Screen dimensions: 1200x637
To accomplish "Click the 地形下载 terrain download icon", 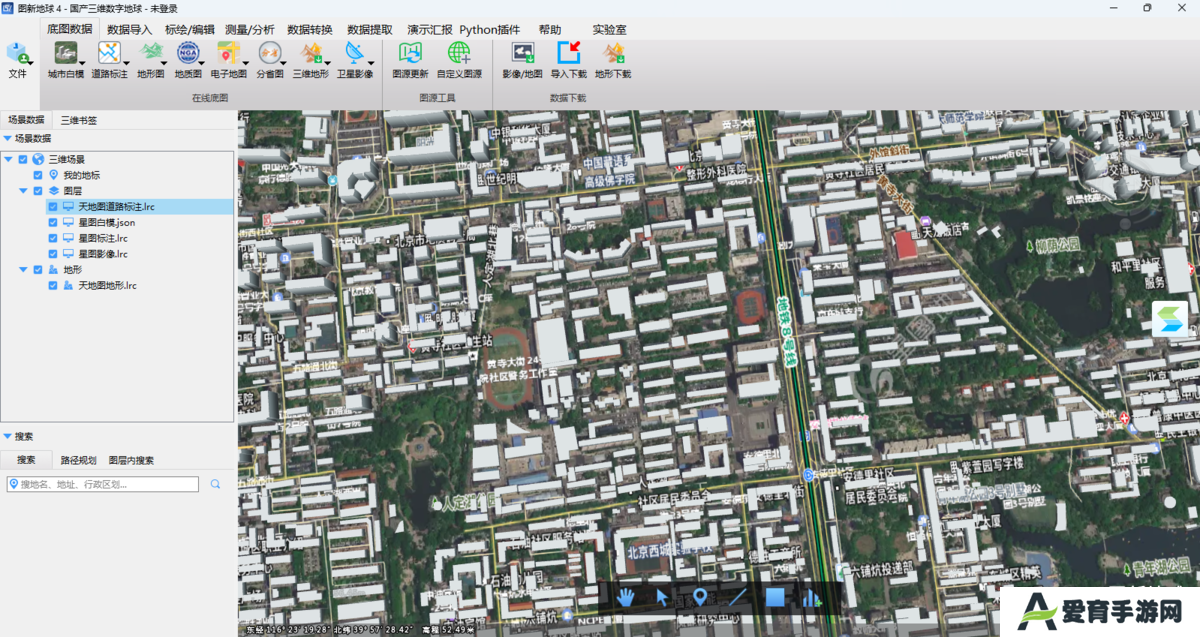I will (613, 53).
